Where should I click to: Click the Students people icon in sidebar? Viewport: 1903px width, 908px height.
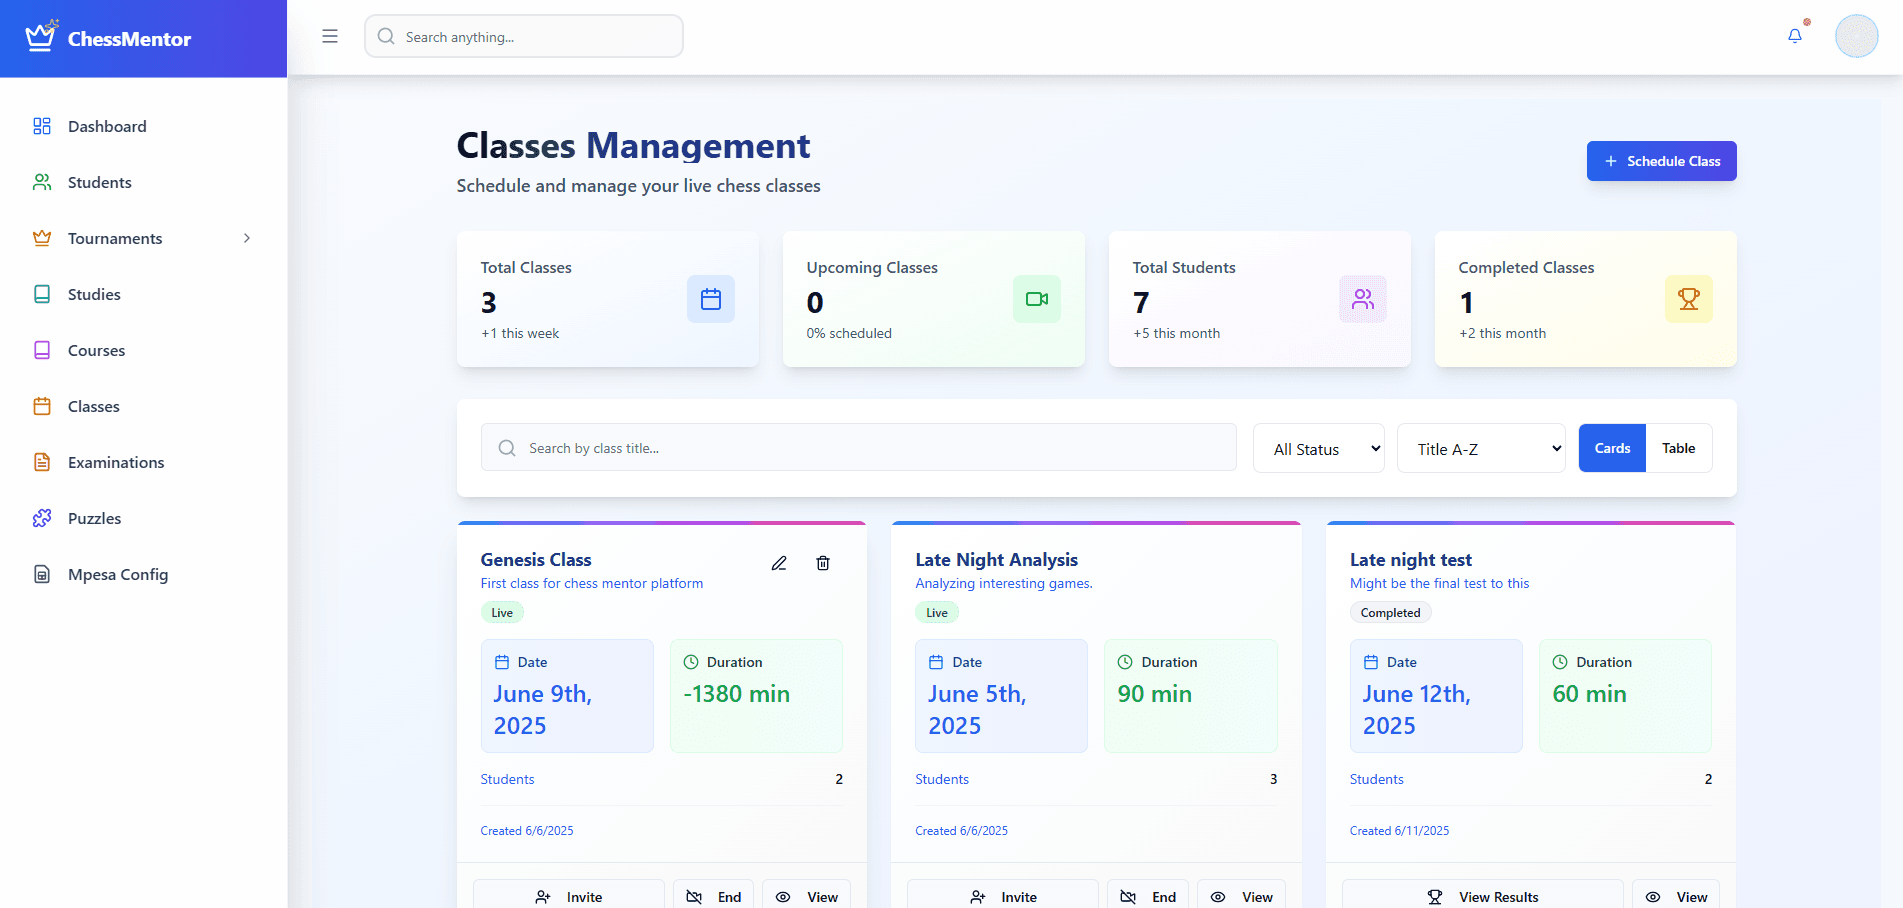click(x=42, y=182)
